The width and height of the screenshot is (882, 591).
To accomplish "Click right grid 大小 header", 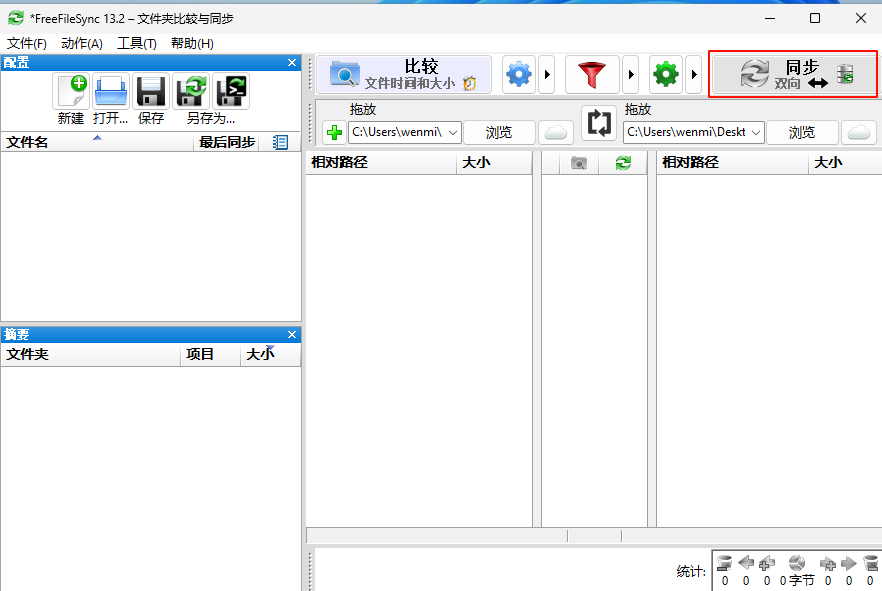I will click(845, 163).
